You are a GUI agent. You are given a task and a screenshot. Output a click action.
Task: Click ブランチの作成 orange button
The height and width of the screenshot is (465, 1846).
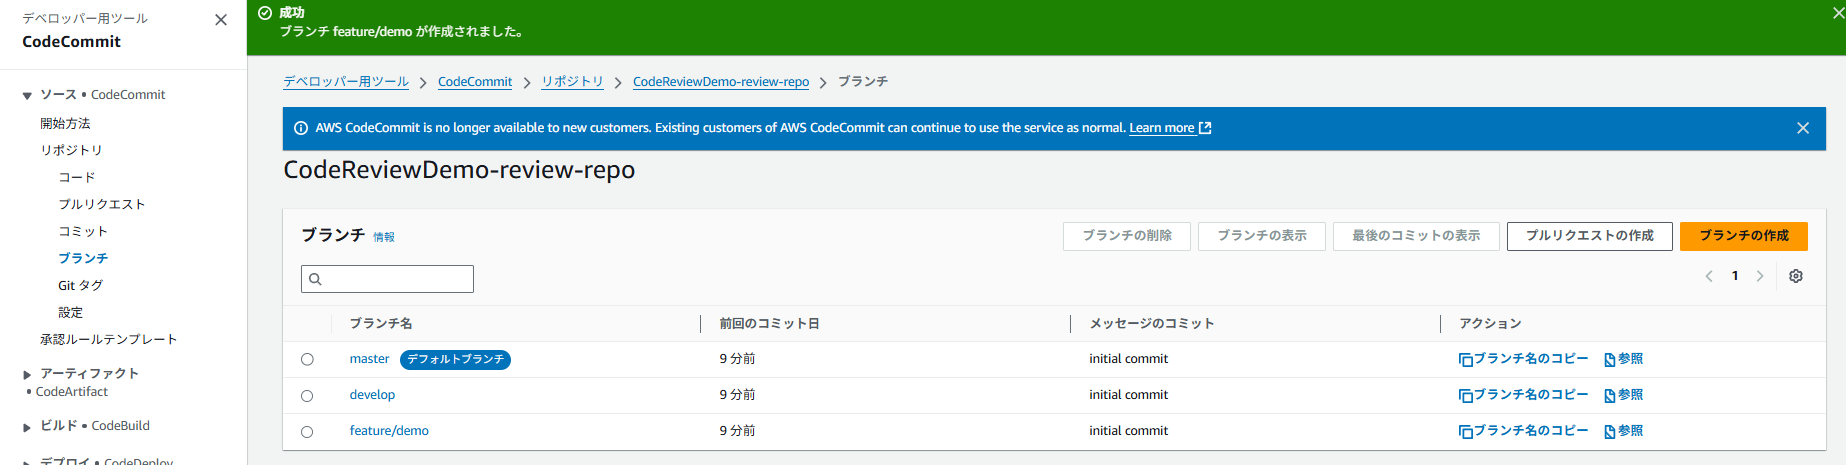coord(1744,236)
